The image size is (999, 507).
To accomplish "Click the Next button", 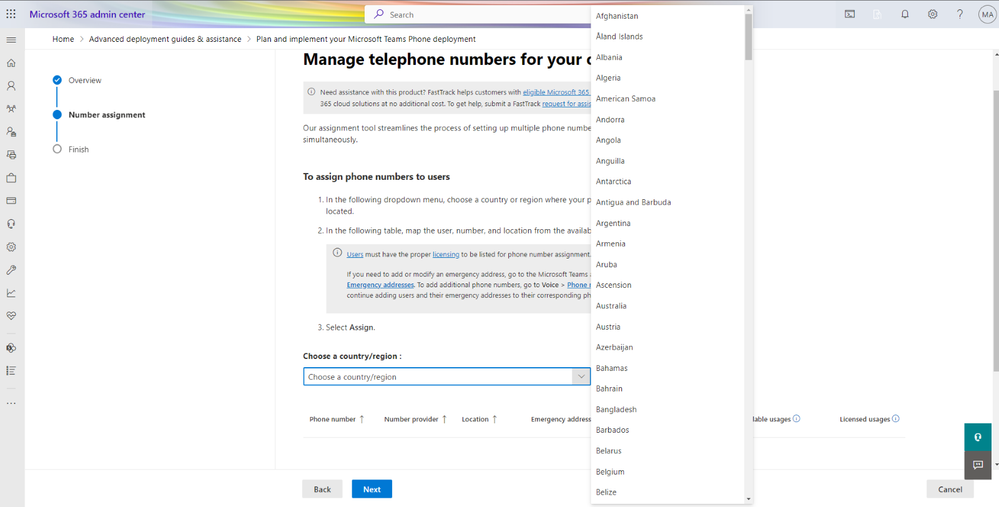I will click(x=372, y=489).
